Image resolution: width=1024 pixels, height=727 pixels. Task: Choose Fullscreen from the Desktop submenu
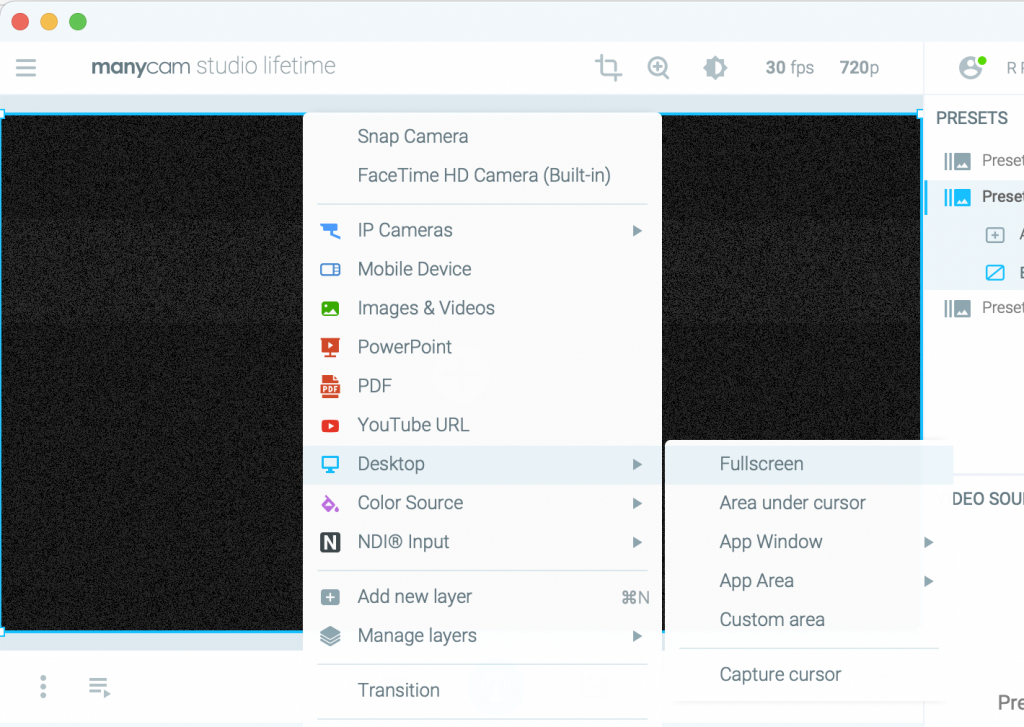761,464
